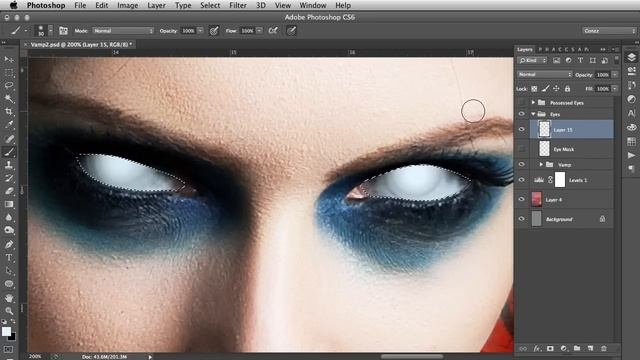Select the Lasso tool
Image resolution: width=640 pixels, height=360 pixels.
point(9,86)
